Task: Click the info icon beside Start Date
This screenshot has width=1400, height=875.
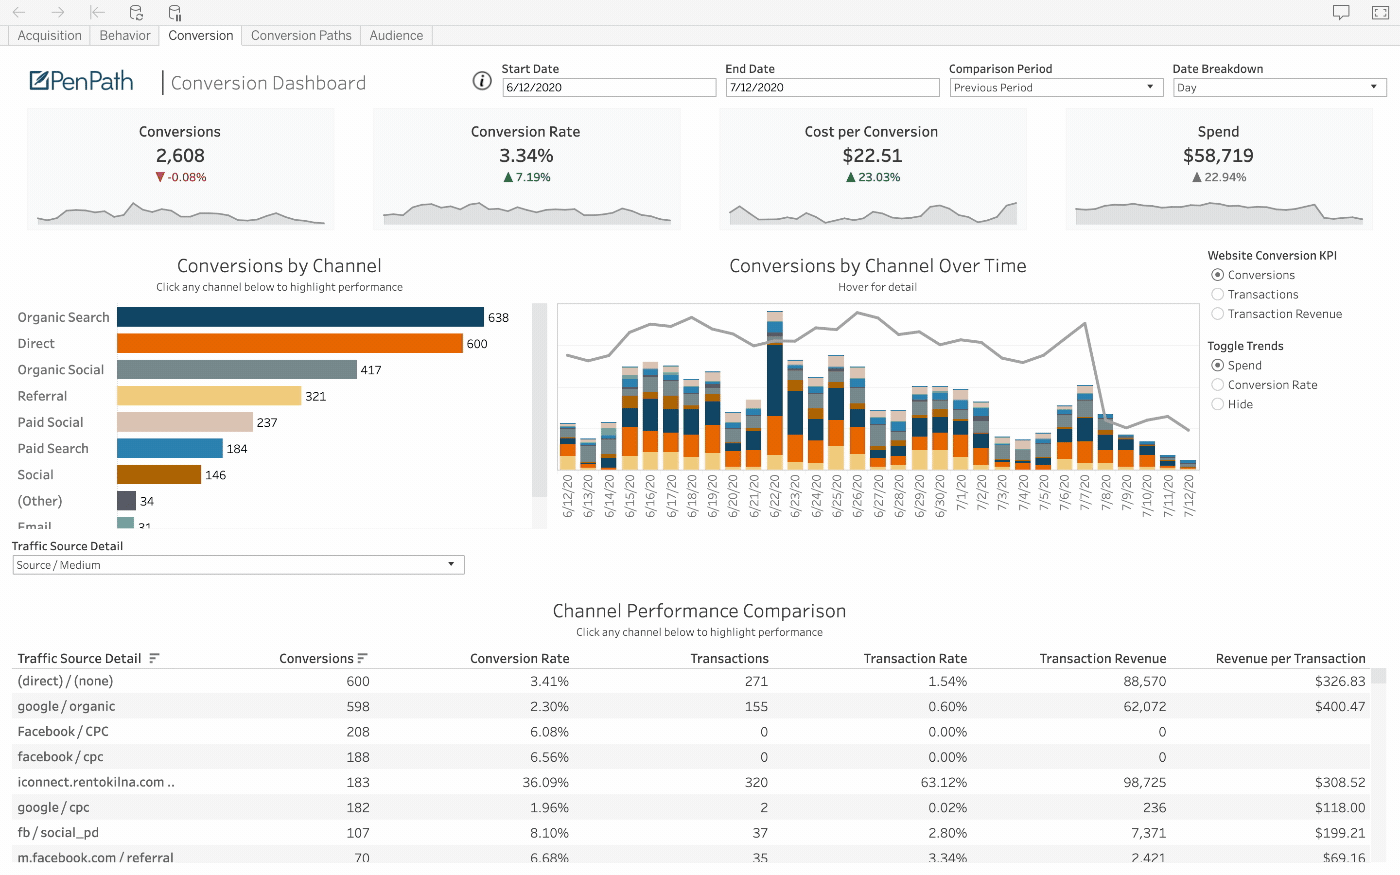Action: [482, 81]
